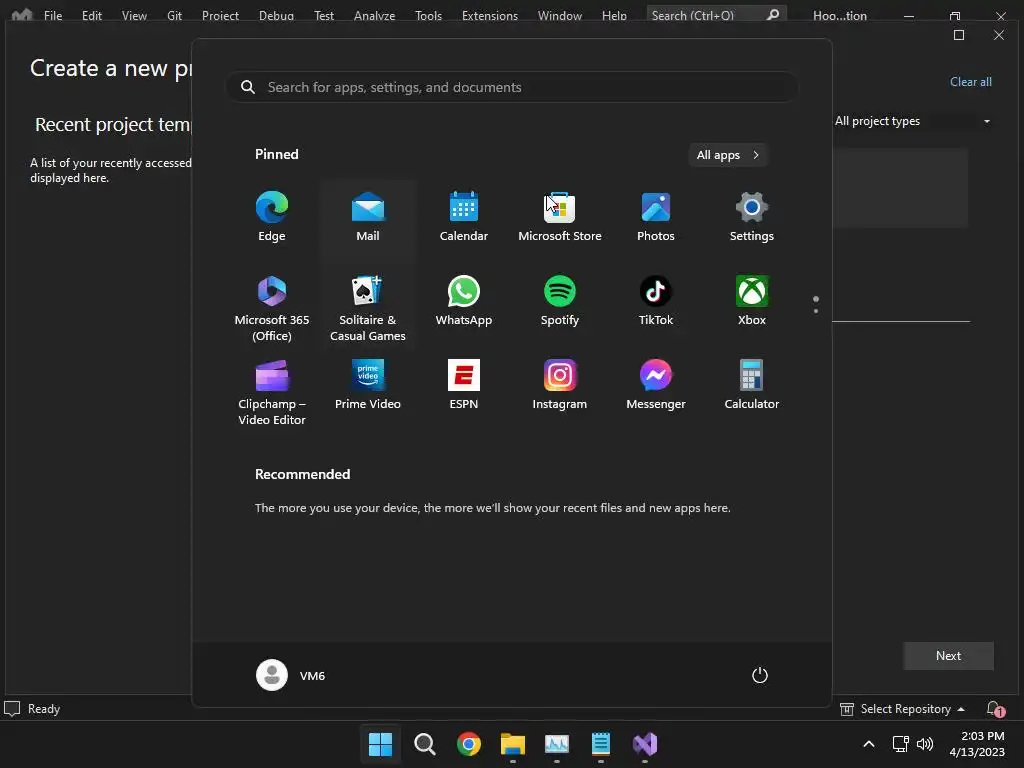
Task: Open the Tools menu in Visual Studio
Action: 428,15
